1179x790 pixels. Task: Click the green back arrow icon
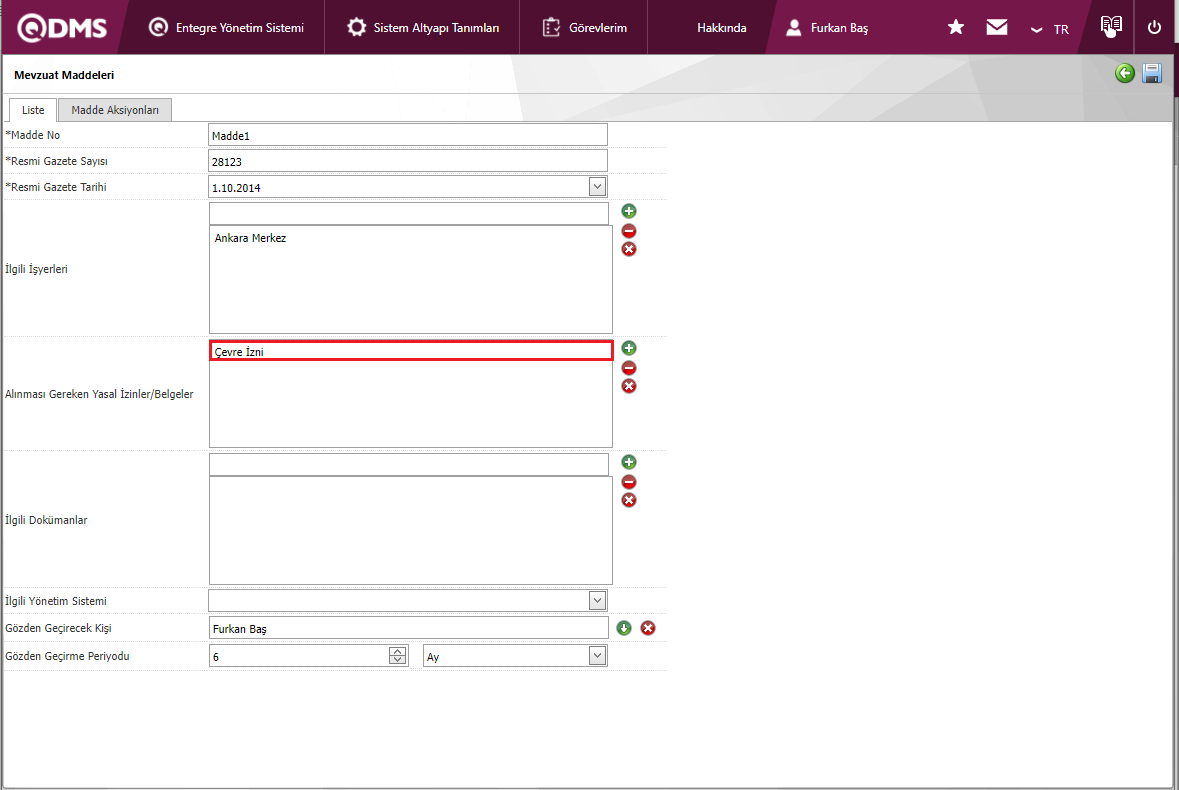1124,73
